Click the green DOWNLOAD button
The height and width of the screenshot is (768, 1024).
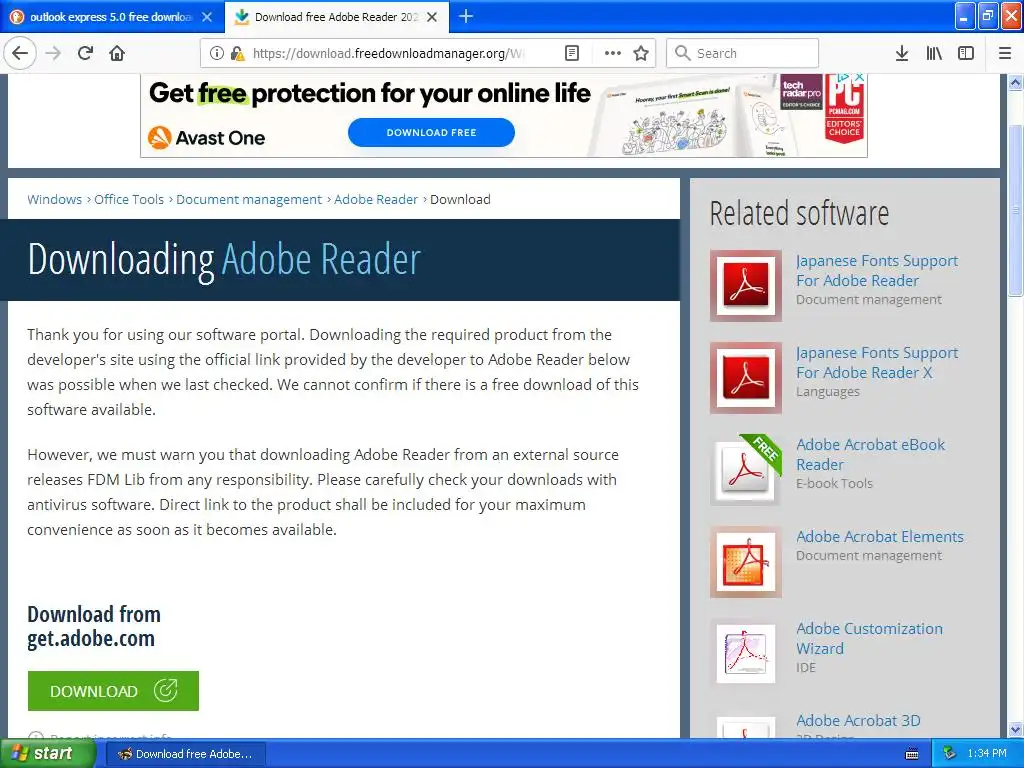point(113,691)
